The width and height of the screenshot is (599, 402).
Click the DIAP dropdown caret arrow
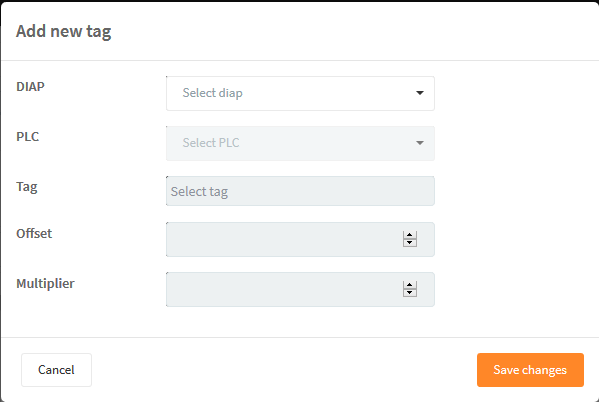point(420,93)
